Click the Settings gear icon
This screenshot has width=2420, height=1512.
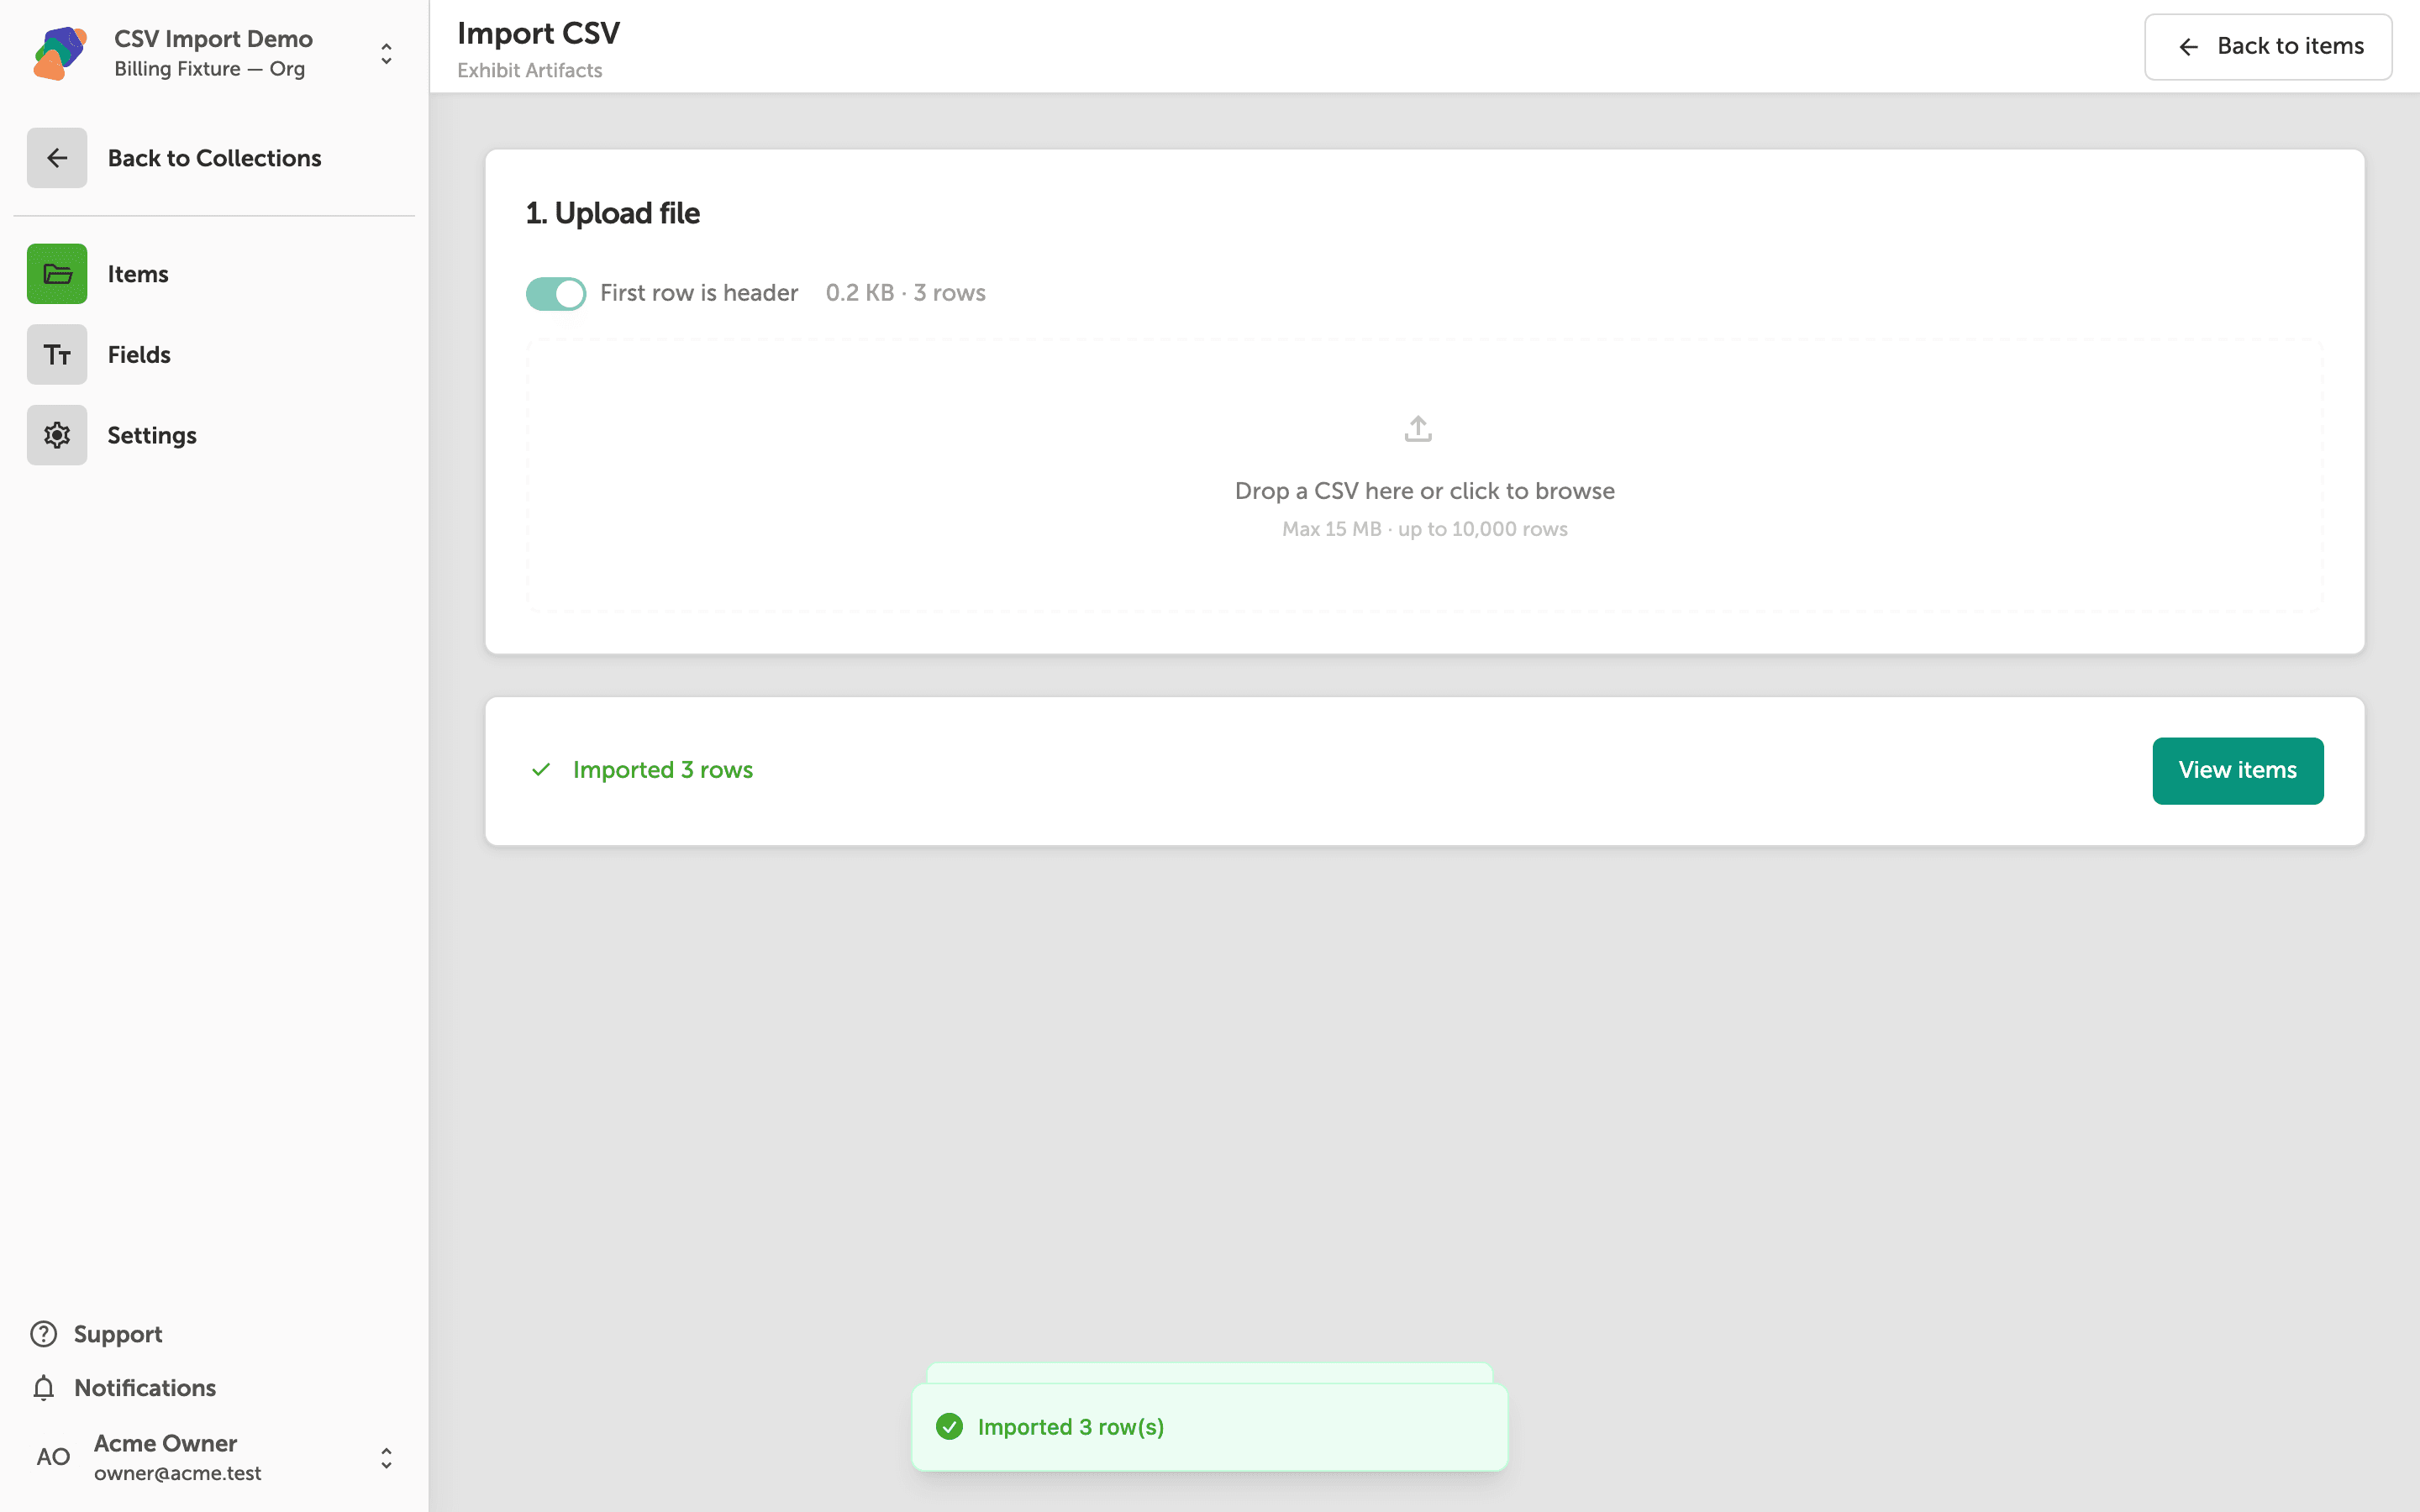point(57,435)
